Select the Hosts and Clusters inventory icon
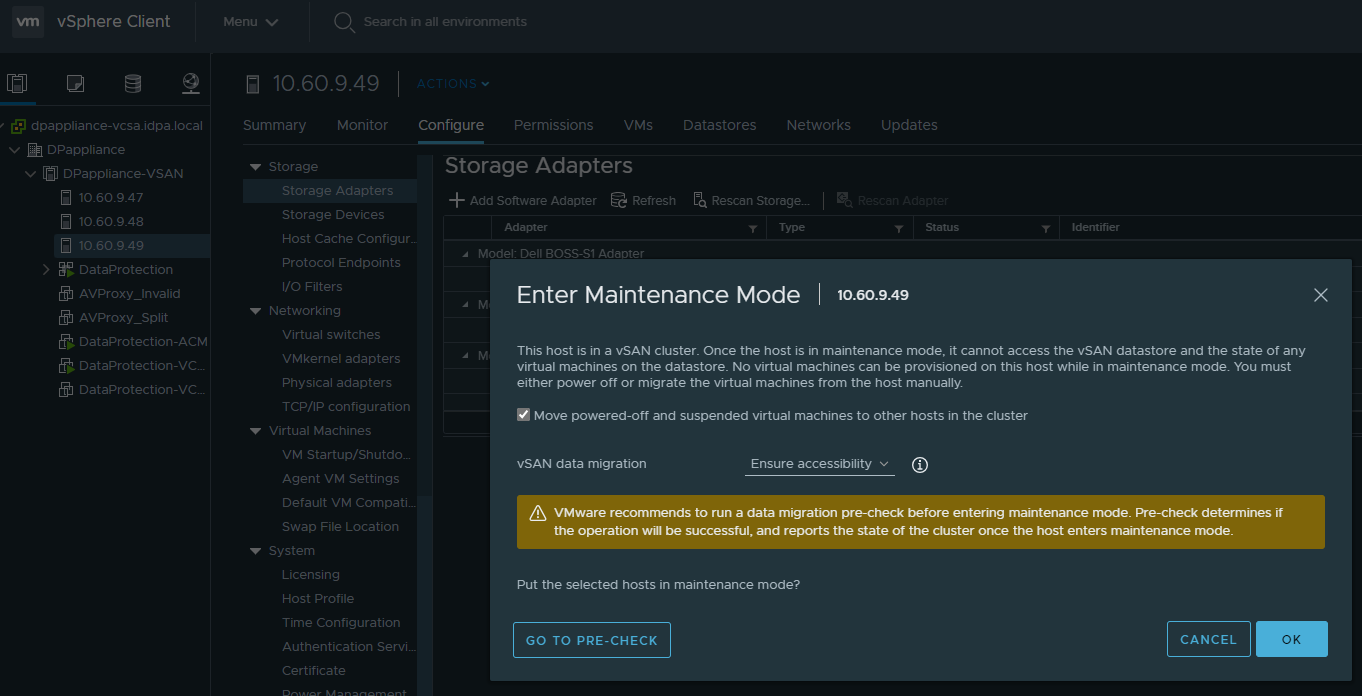Viewport: 1362px width, 696px height. pyautogui.click(x=17, y=84)
